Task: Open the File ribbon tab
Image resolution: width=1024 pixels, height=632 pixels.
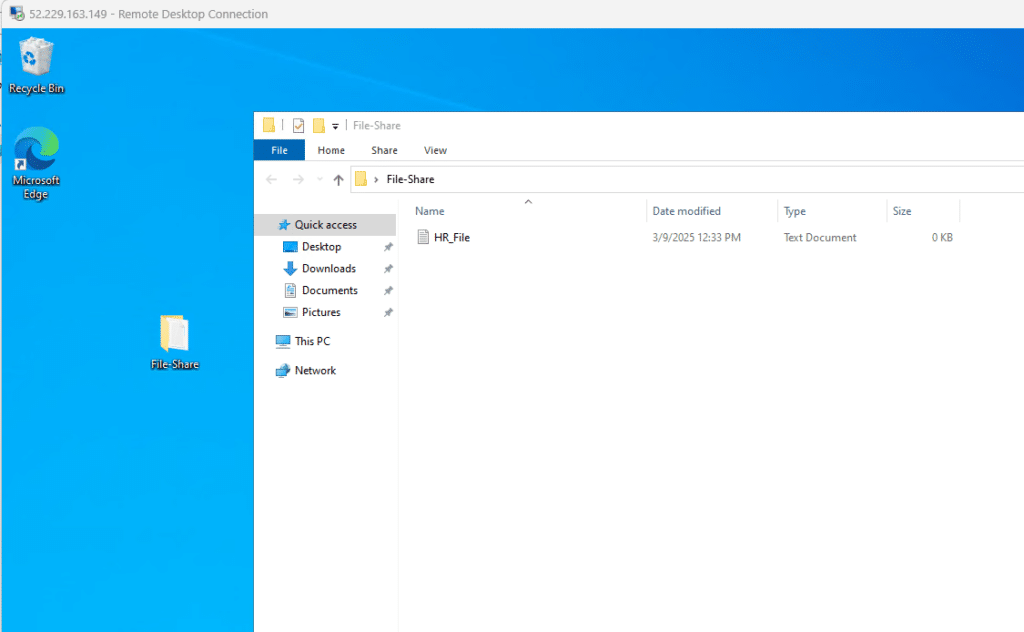Action: [279, 150]
